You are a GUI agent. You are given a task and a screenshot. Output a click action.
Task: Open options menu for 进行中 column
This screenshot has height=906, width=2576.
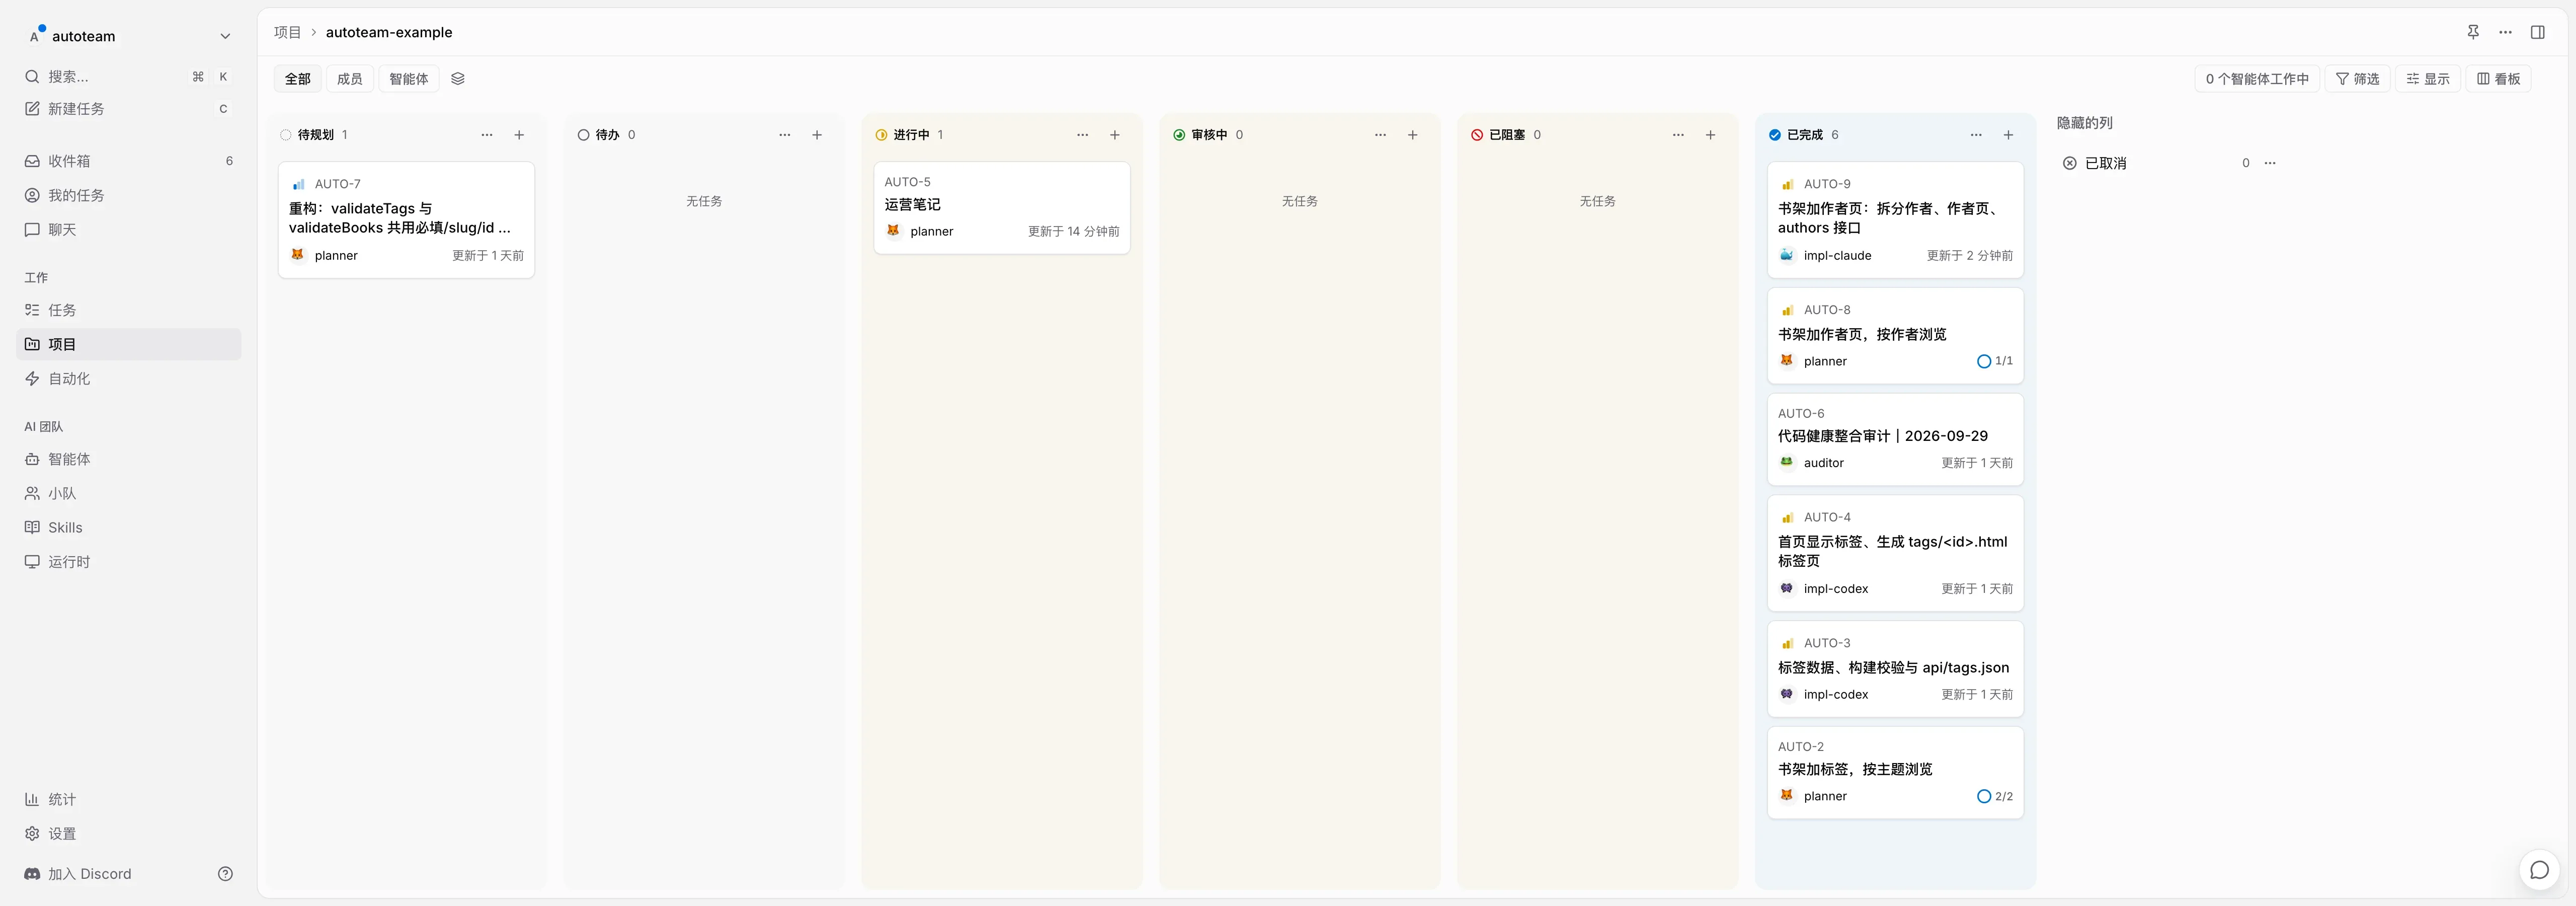tap(1082, 135)
